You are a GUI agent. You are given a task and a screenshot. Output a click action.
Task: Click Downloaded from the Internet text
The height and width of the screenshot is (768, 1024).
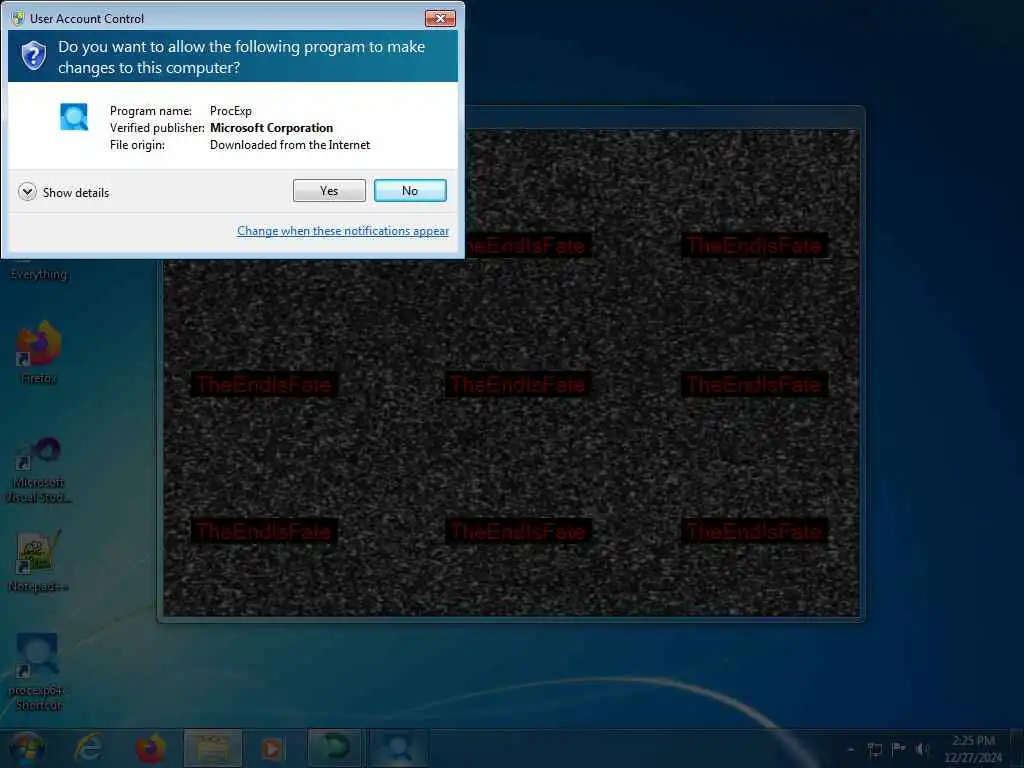click(290, 145)
